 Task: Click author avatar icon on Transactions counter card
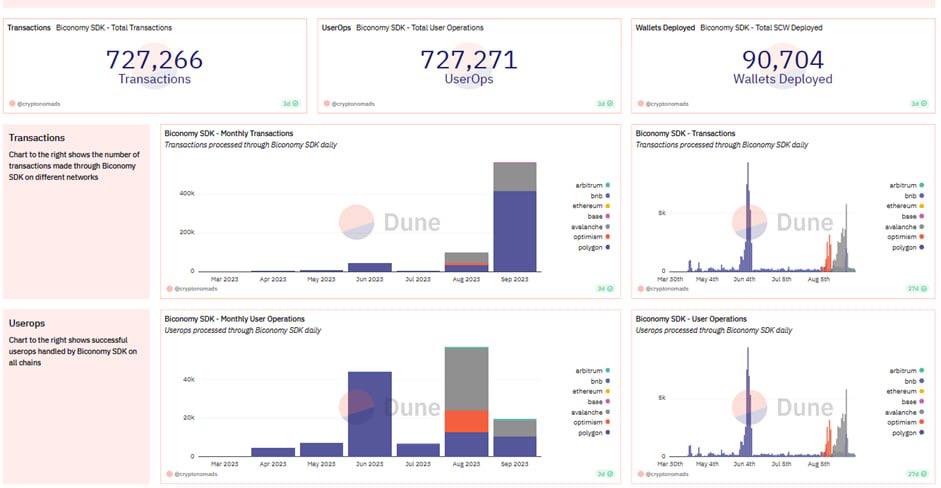(12, 104)
